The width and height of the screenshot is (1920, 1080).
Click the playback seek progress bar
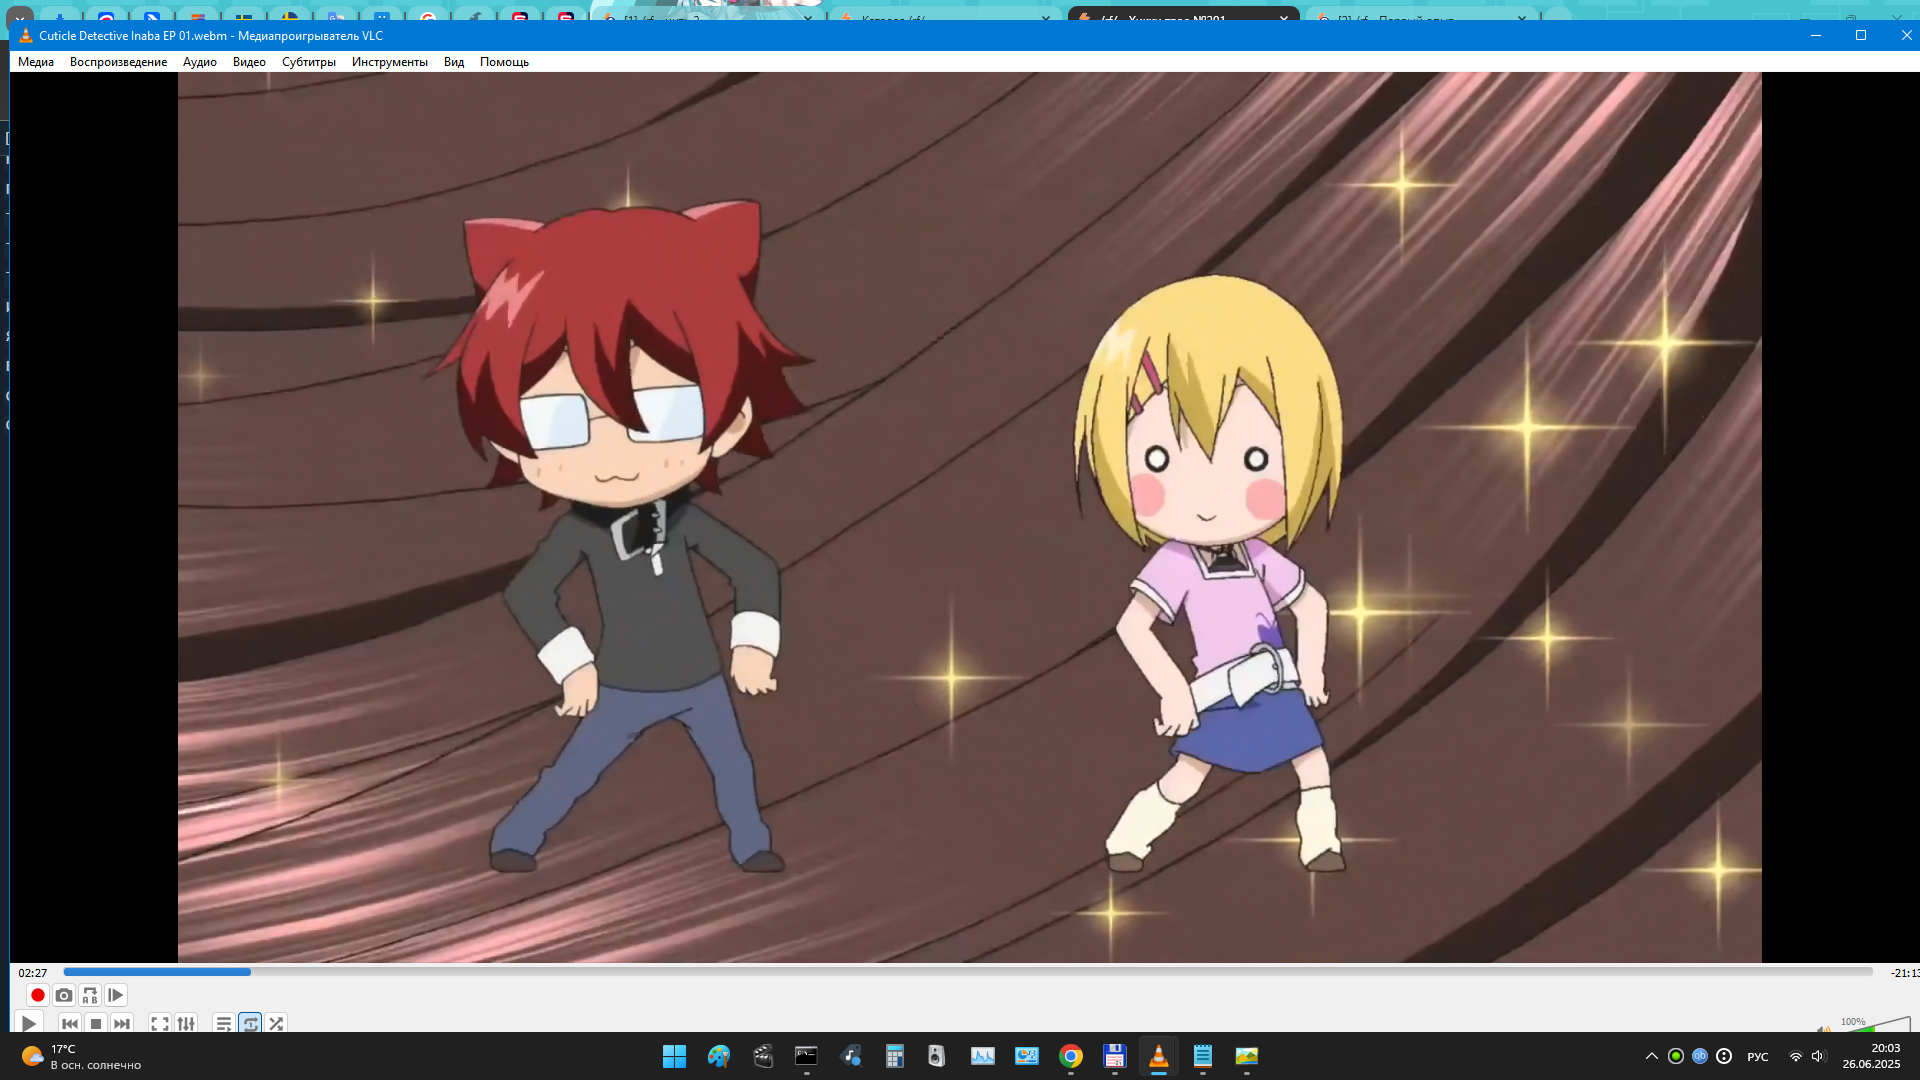pyautogui.click(x=966, y=972)
